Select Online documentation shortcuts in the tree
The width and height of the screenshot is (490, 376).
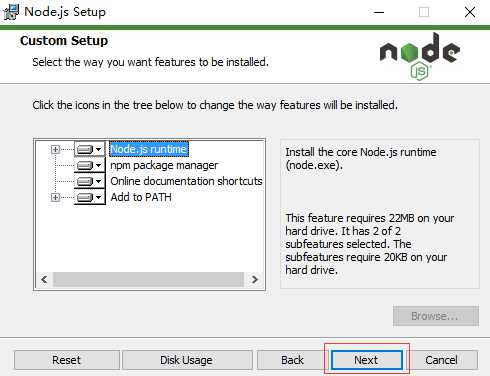[x=186, y=181]
